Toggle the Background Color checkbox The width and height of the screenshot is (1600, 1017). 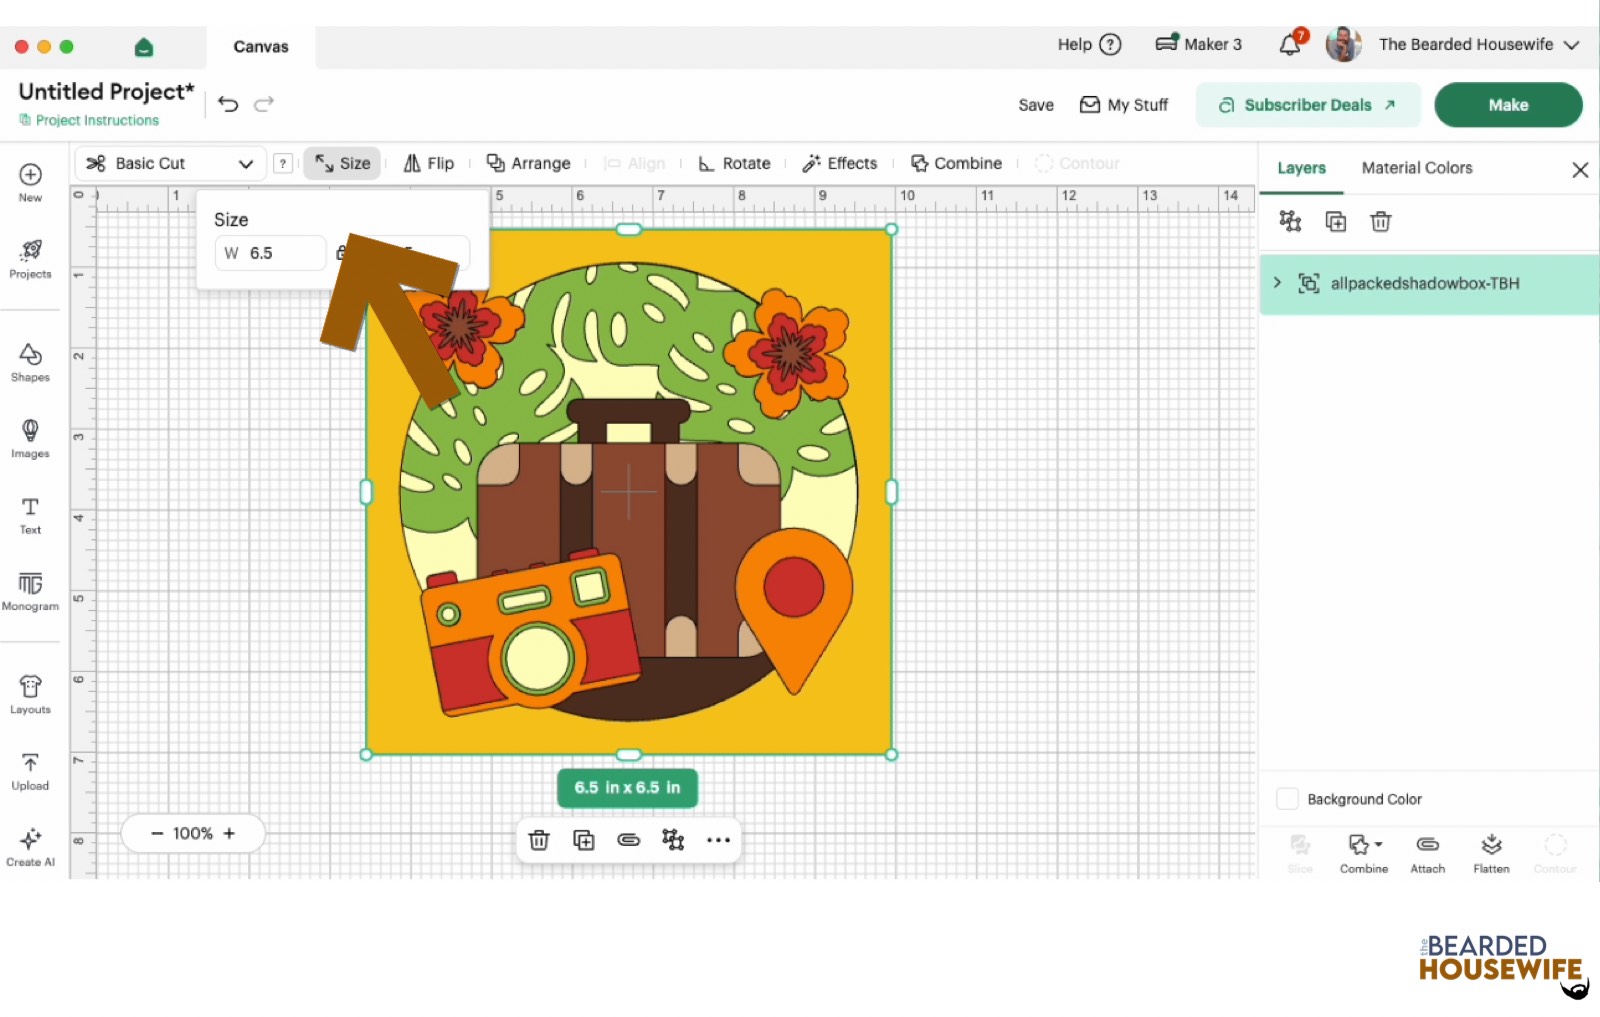[x=1288, y=799]
